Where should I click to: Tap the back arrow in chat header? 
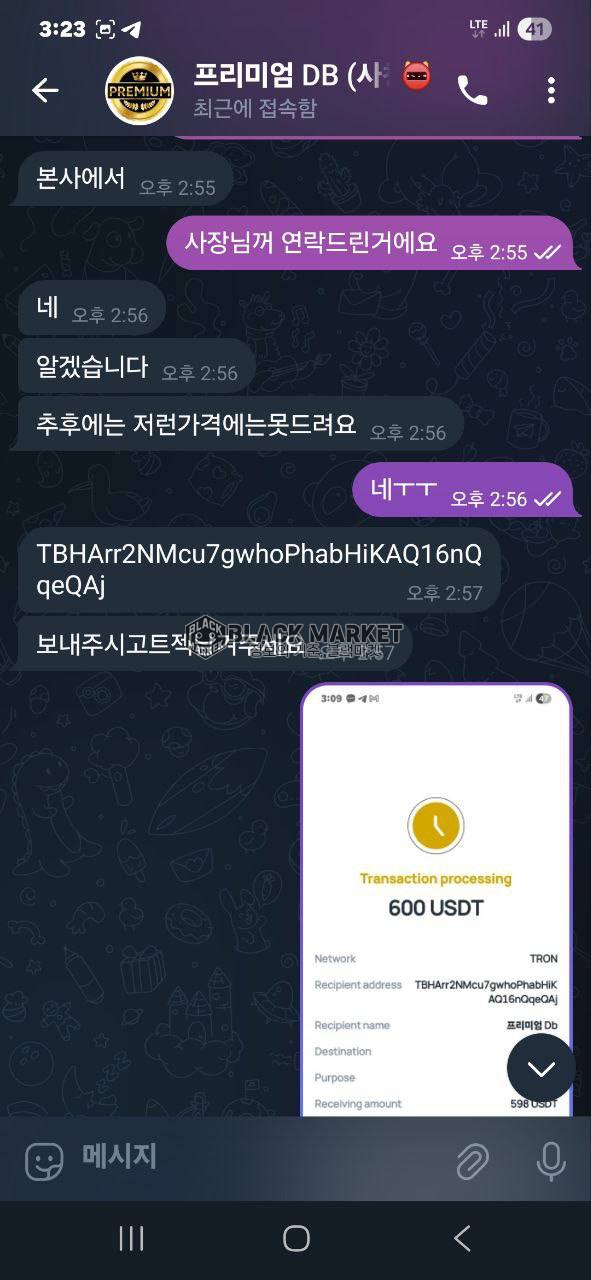tap(45, 90)
